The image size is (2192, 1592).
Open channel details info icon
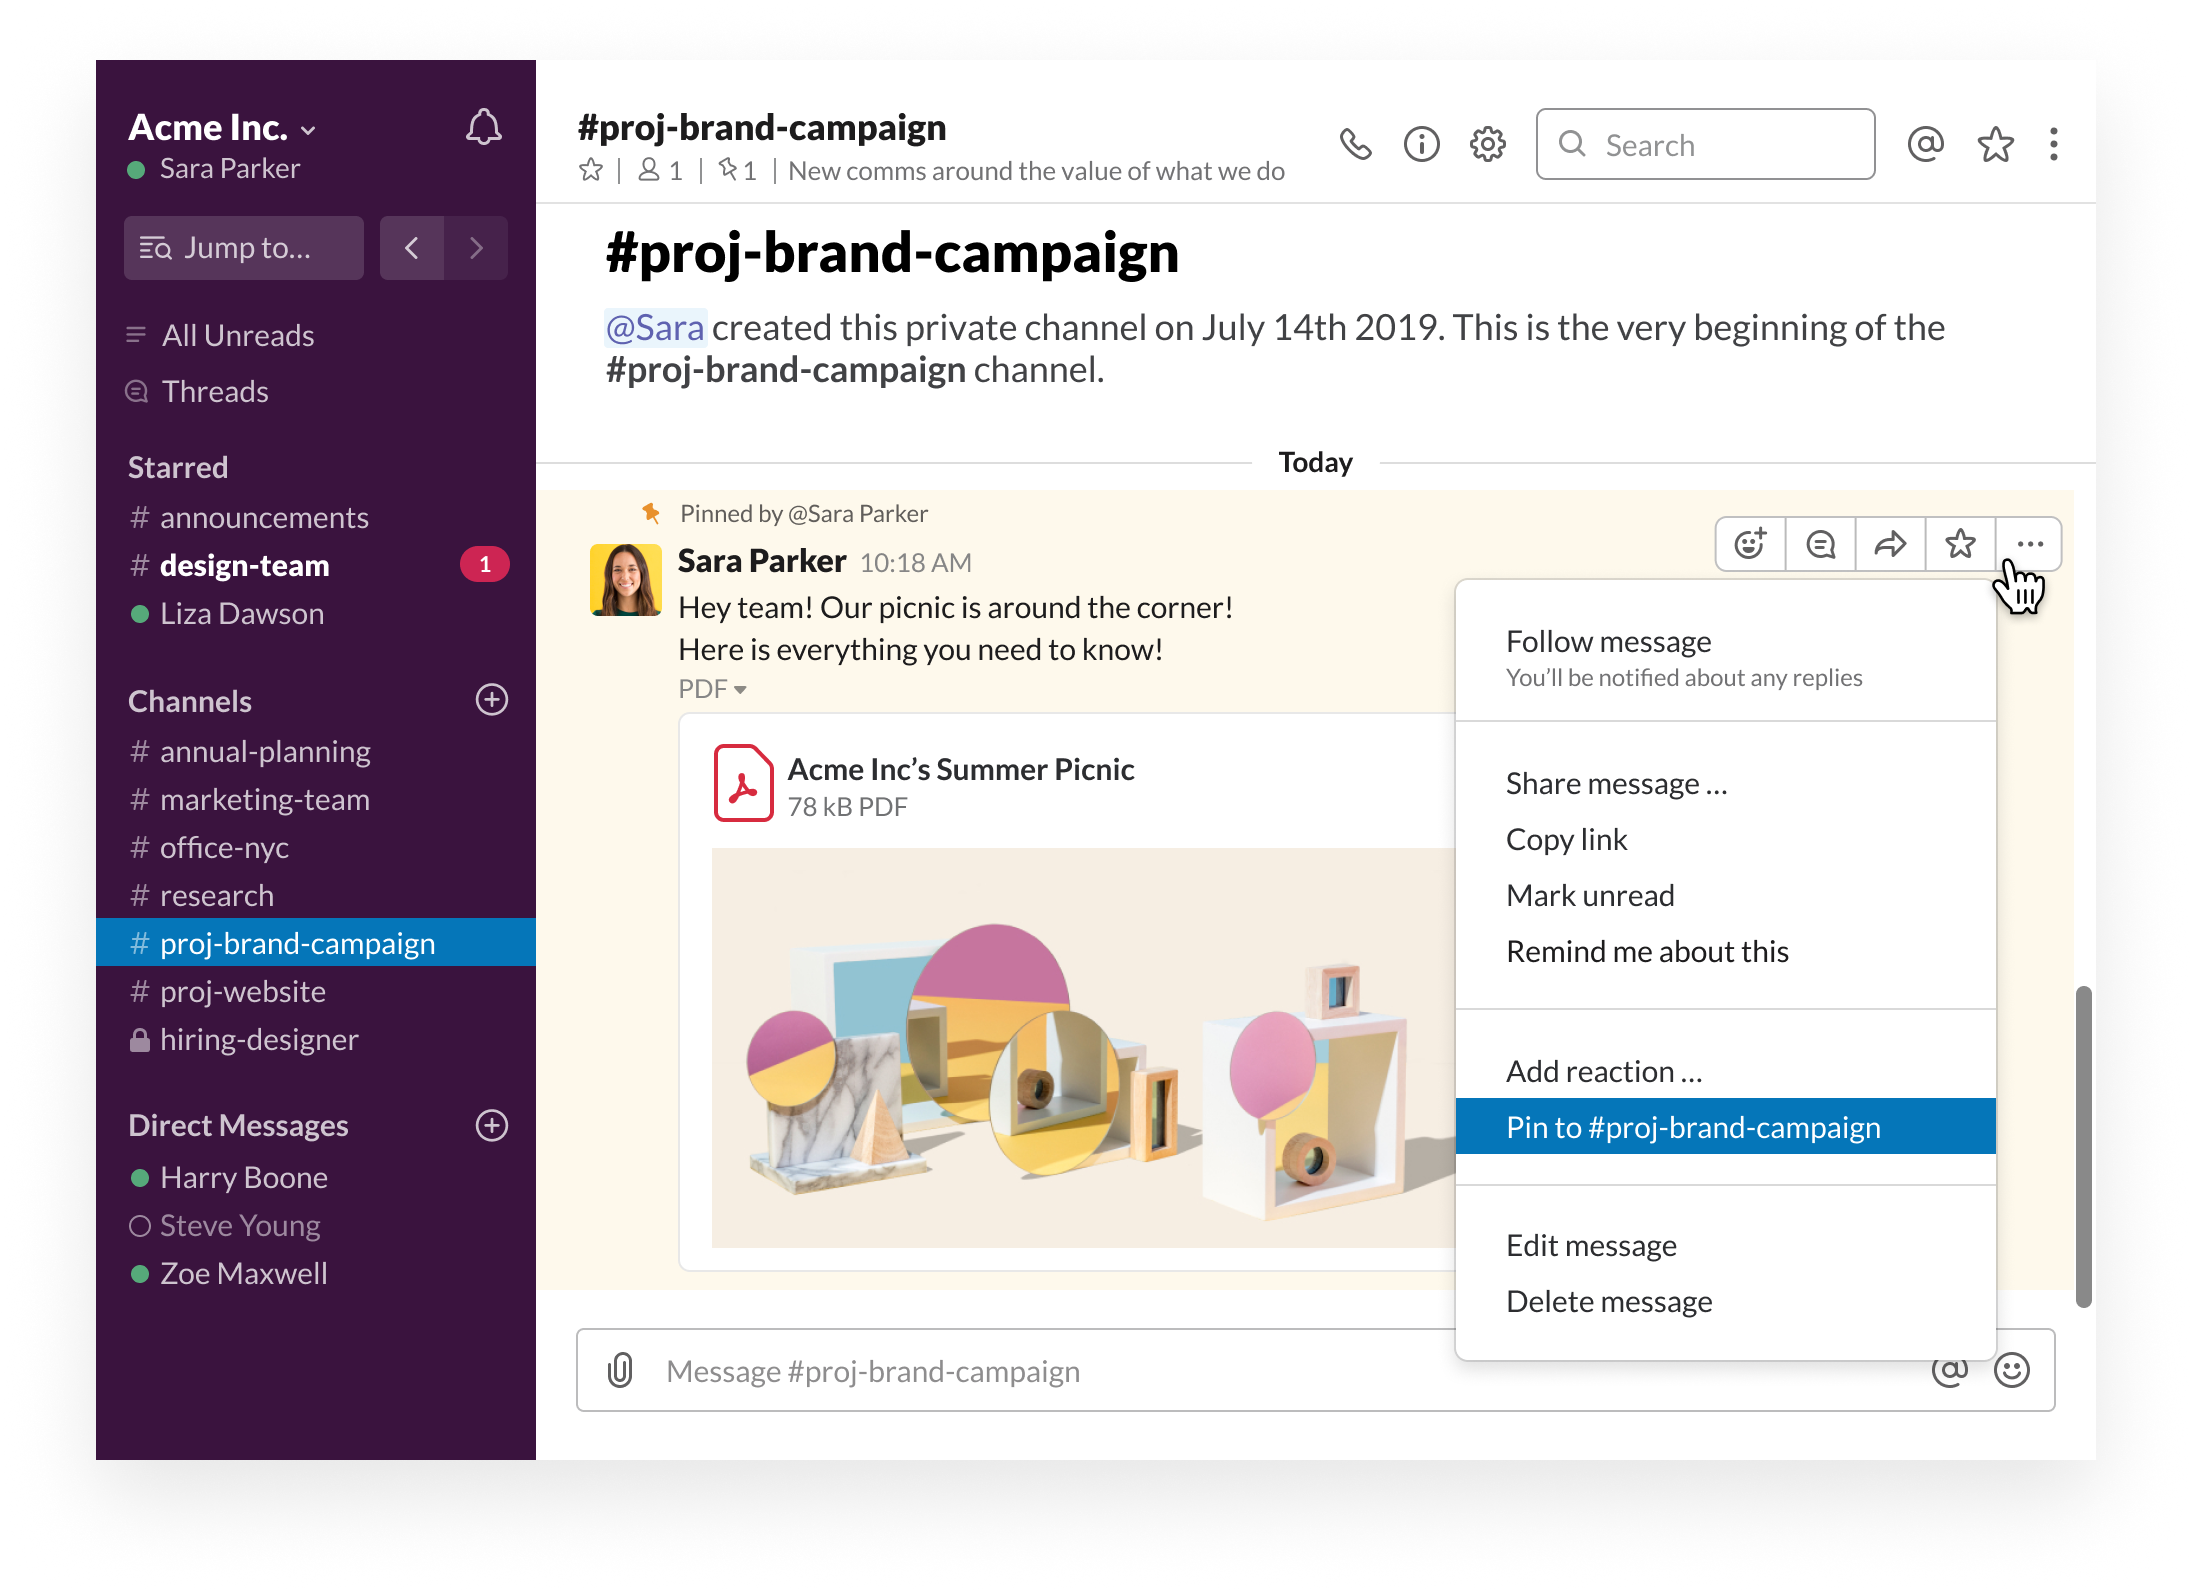click(1421, 145)
